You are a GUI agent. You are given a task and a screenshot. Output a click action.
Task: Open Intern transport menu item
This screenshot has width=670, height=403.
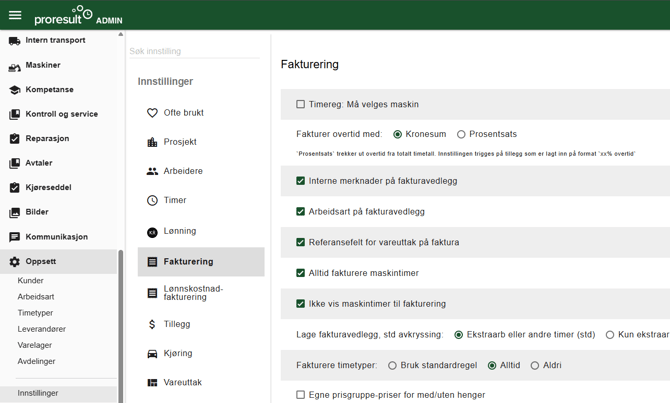coord(58,41)
